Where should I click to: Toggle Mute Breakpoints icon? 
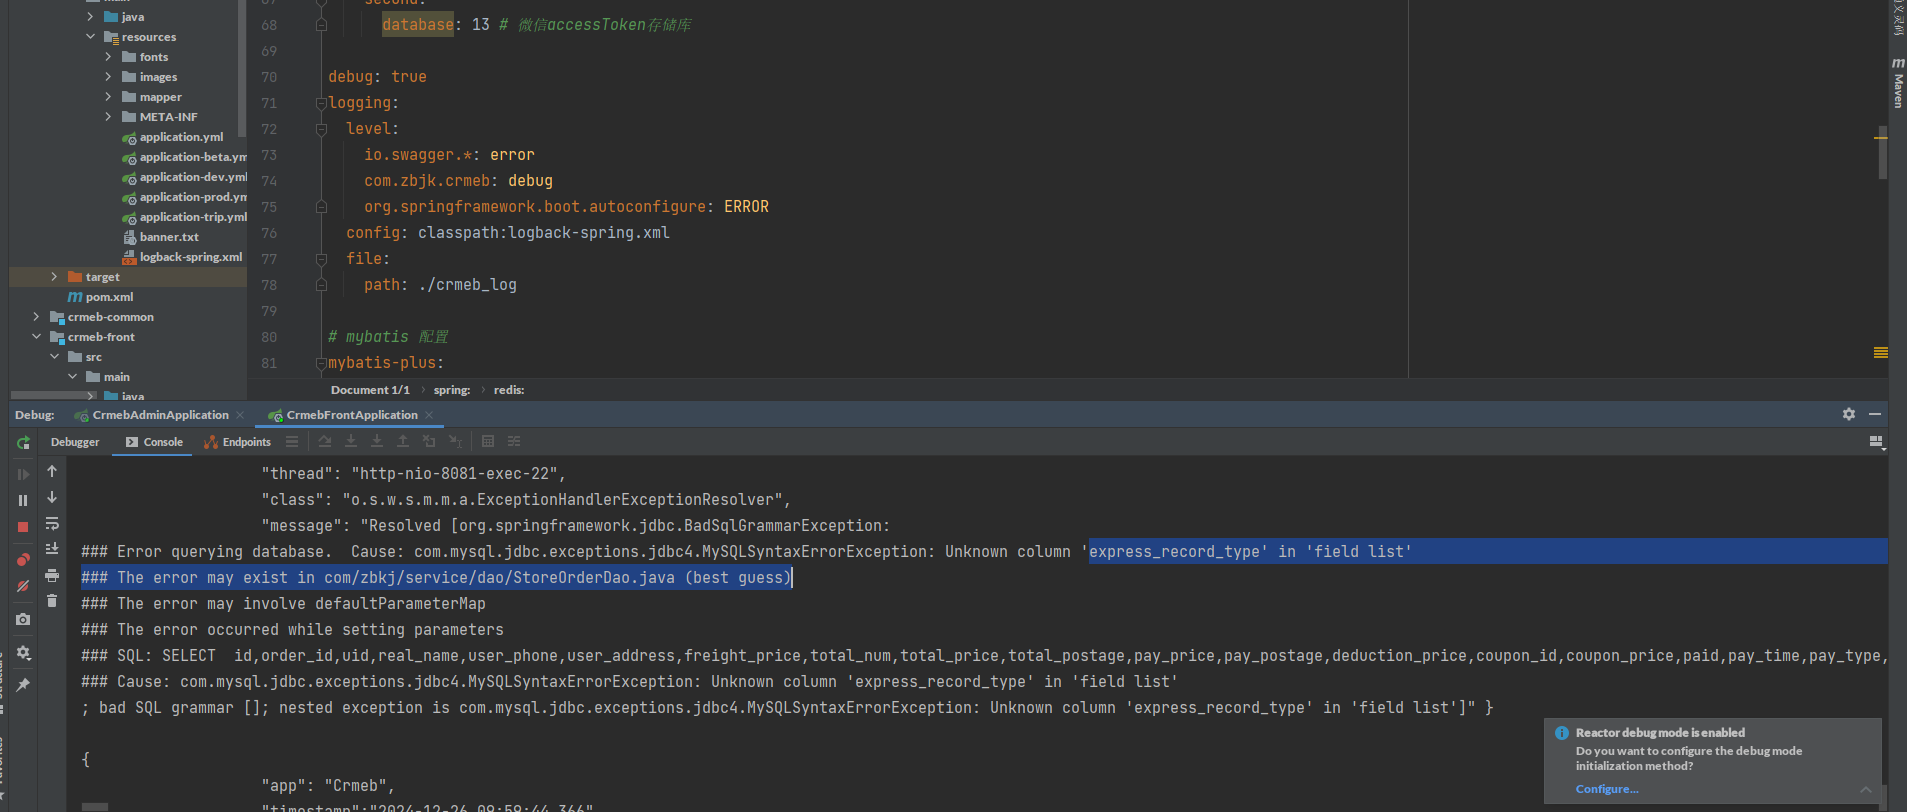[x=23, y=586]
